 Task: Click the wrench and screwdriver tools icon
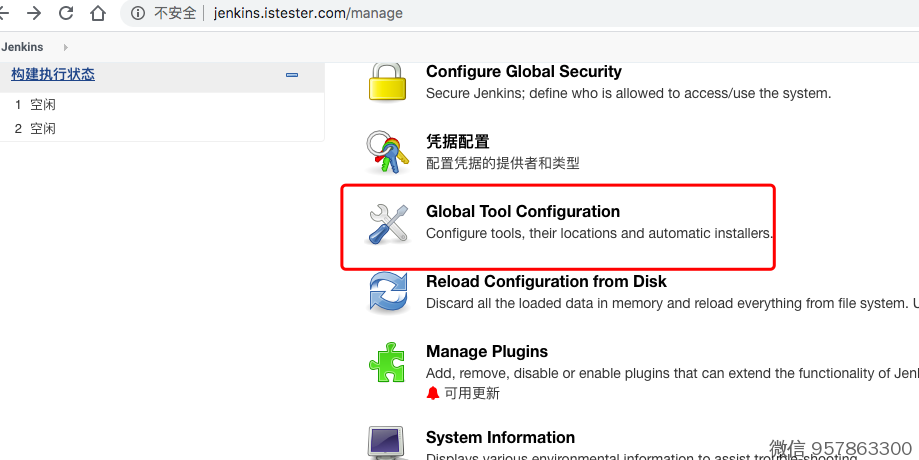pyautogui.click(x=388, y=223)
